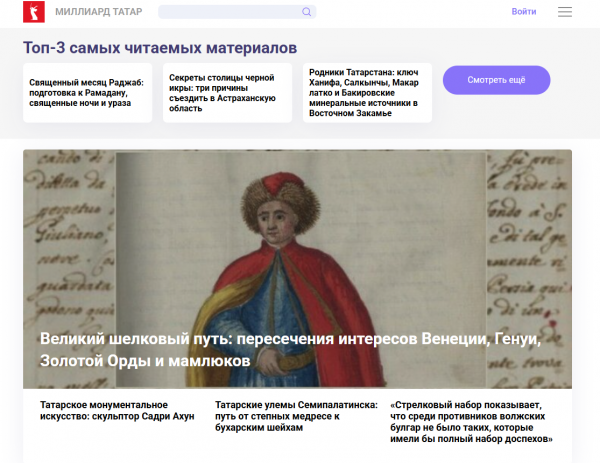Image resolution: width=600 pixels, height=463 pixels.
Task: Focus the search input field in header
Action: pyautogui.click(x=230, y=12)
